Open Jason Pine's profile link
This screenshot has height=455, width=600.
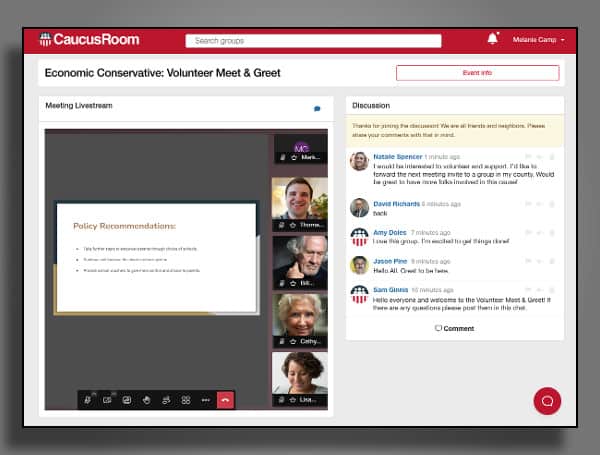pos(390,261)
